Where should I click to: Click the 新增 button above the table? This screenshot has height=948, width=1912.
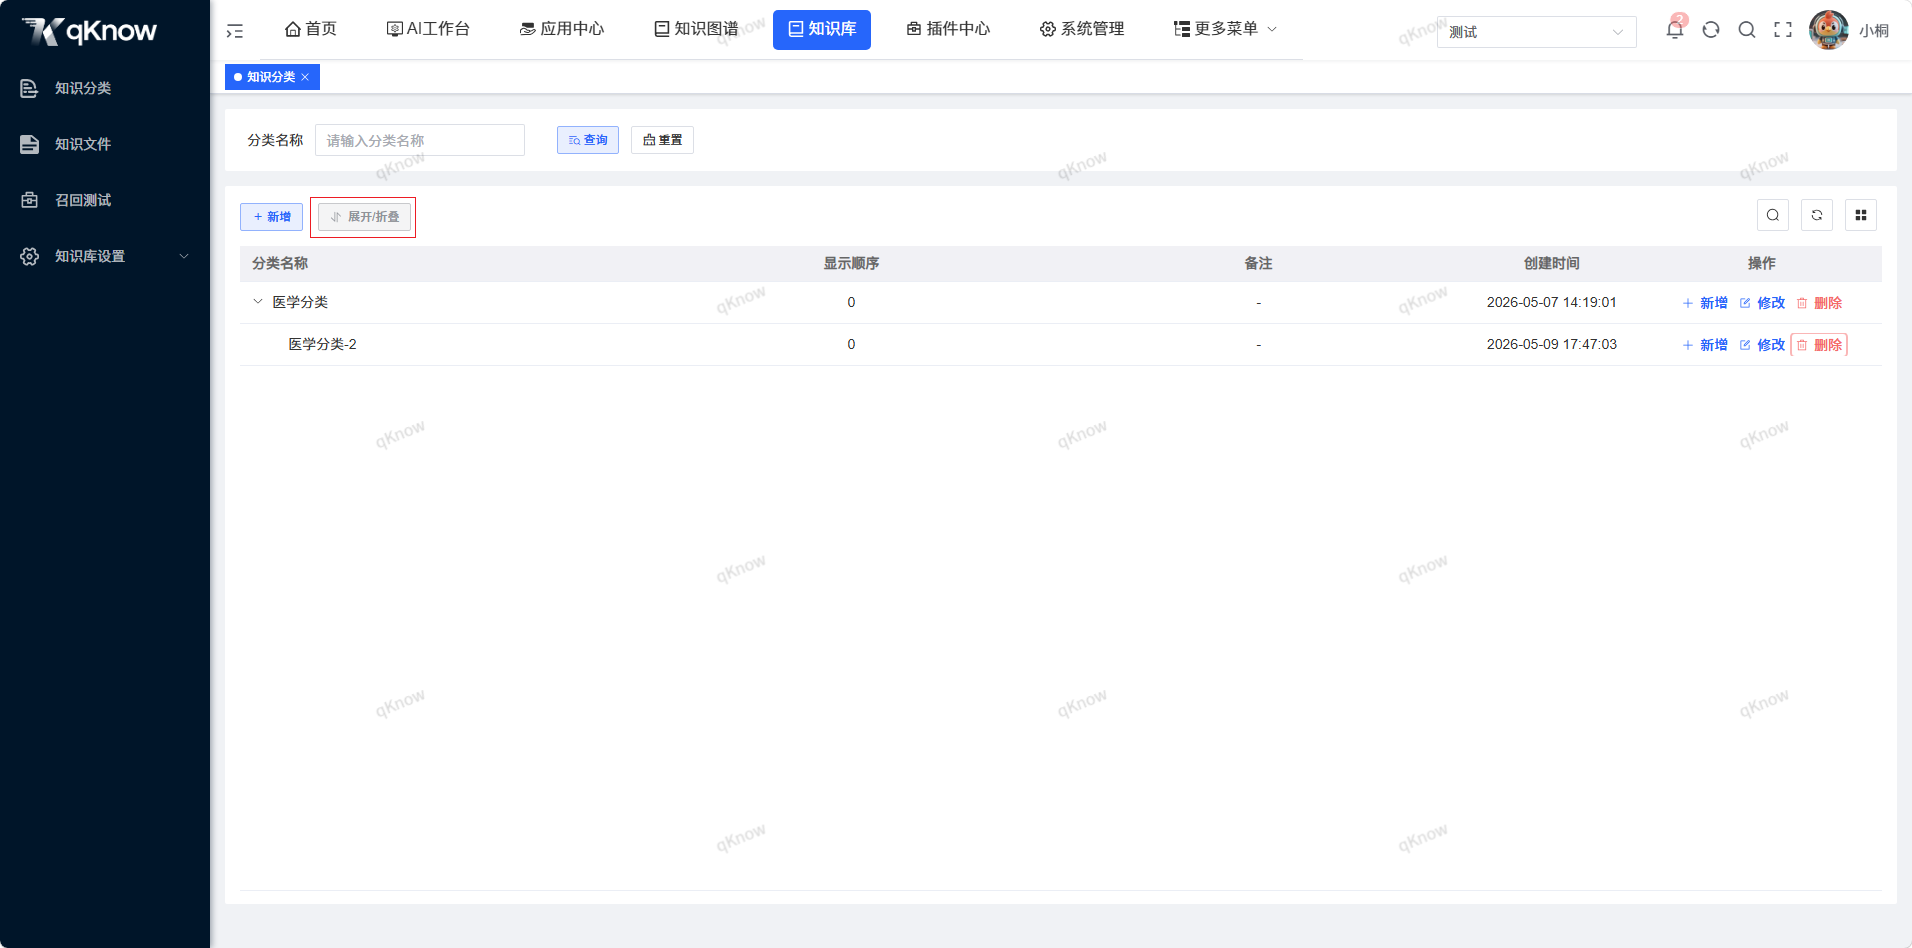click(271, 217)
